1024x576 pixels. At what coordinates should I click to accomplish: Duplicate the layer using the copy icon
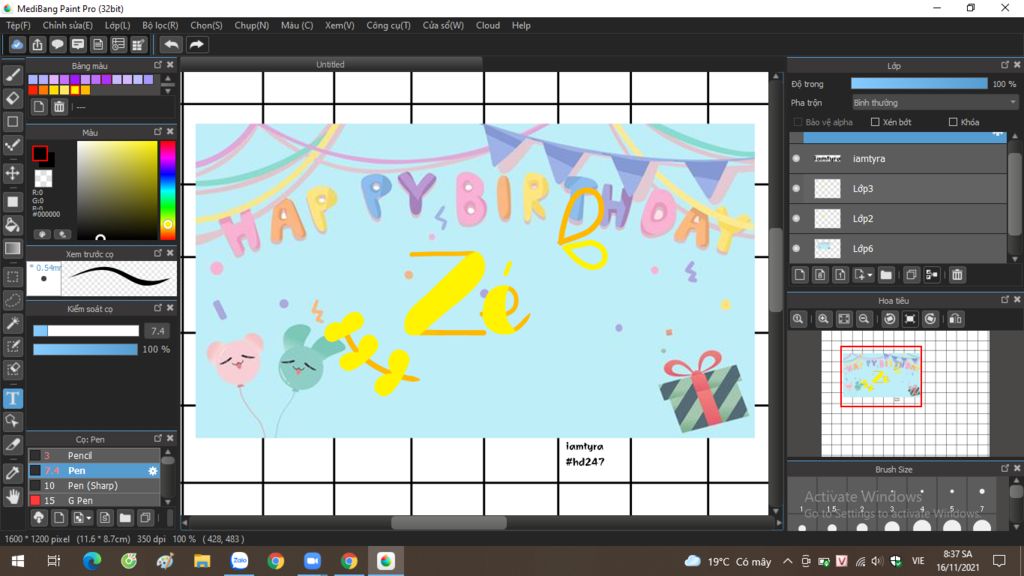coord(911,275)
